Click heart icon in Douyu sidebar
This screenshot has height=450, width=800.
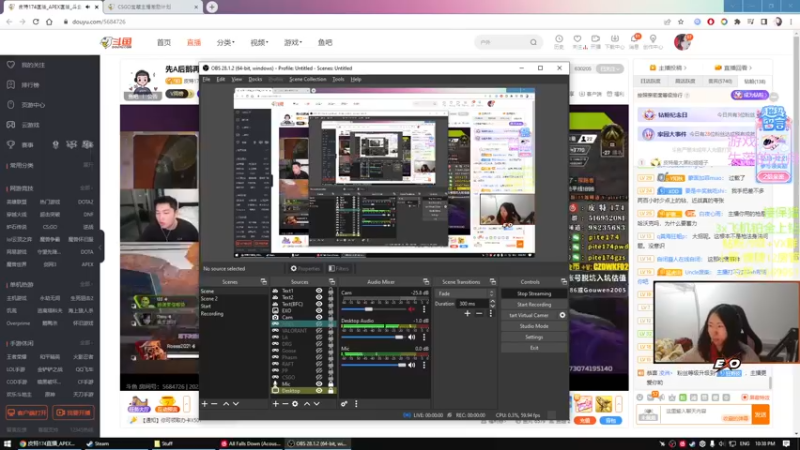(x=11, y=65)
